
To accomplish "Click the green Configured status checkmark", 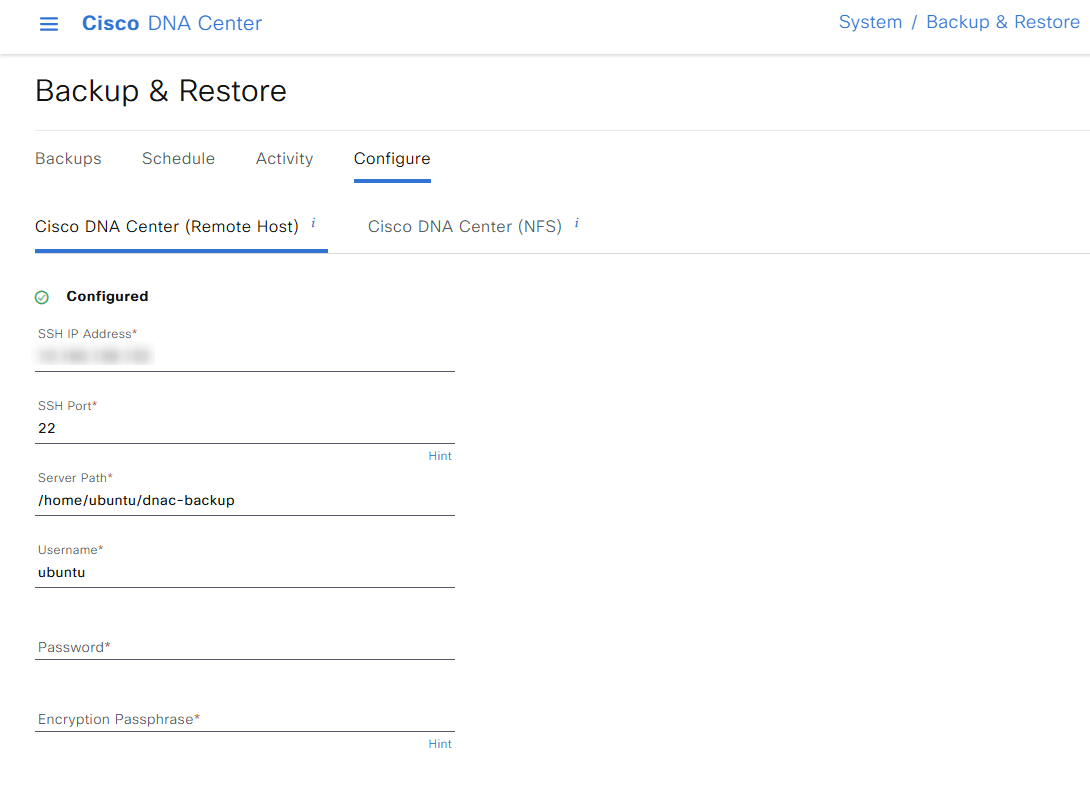I will (x=42, y=297).
